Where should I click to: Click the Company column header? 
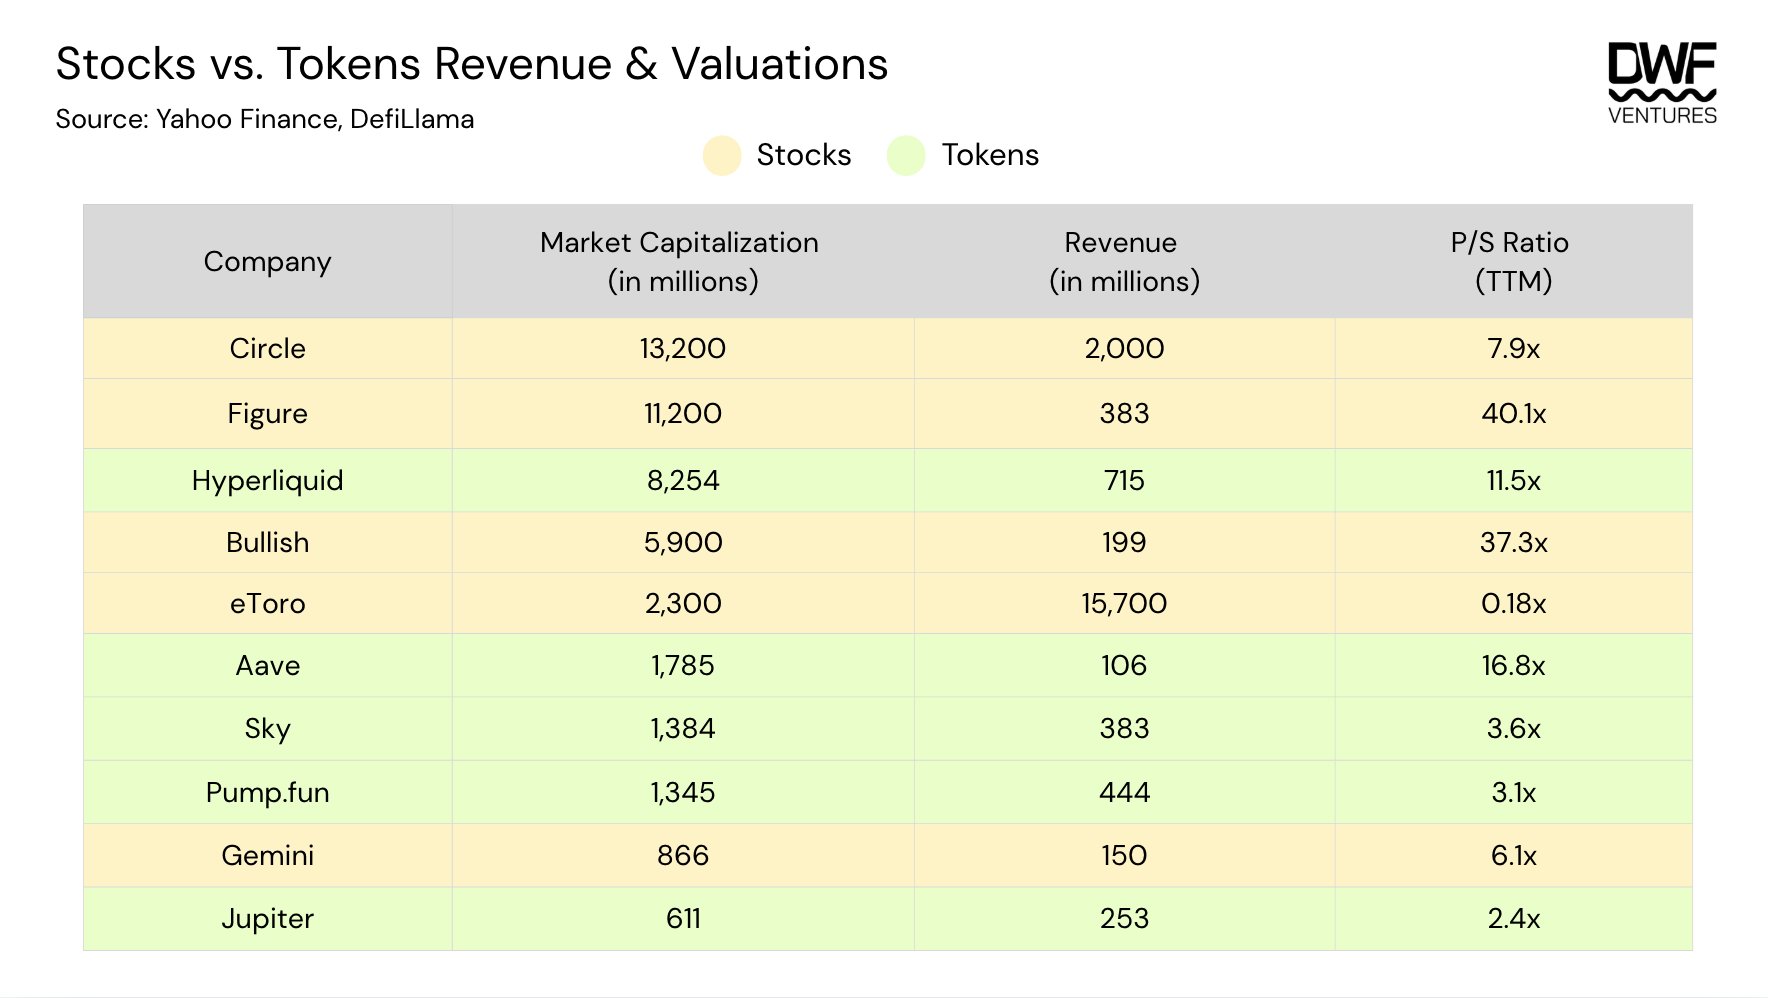tap(267, 262)
